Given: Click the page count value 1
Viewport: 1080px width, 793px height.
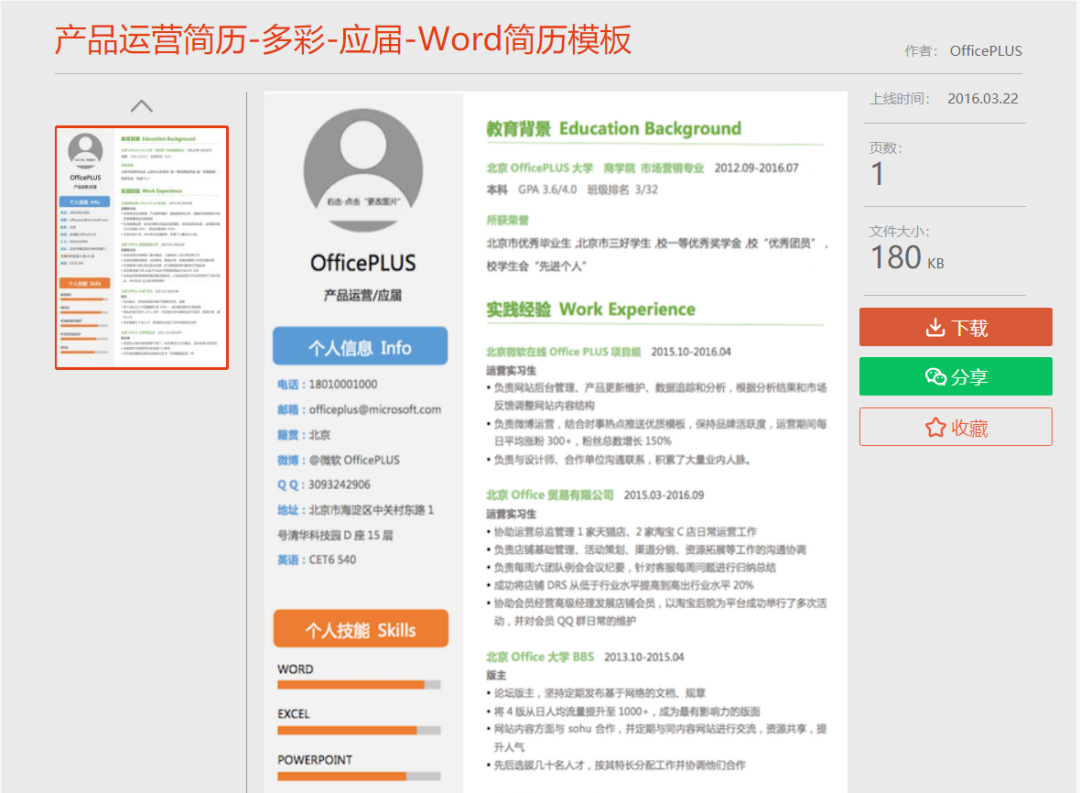Looking at the screenshot, I should click(877, 174).
